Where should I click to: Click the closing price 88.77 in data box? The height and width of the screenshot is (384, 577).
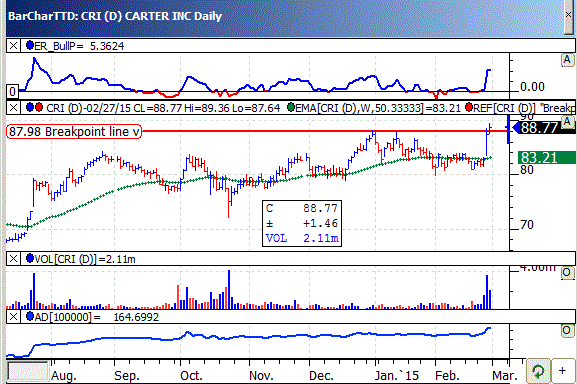click(320, 209)
